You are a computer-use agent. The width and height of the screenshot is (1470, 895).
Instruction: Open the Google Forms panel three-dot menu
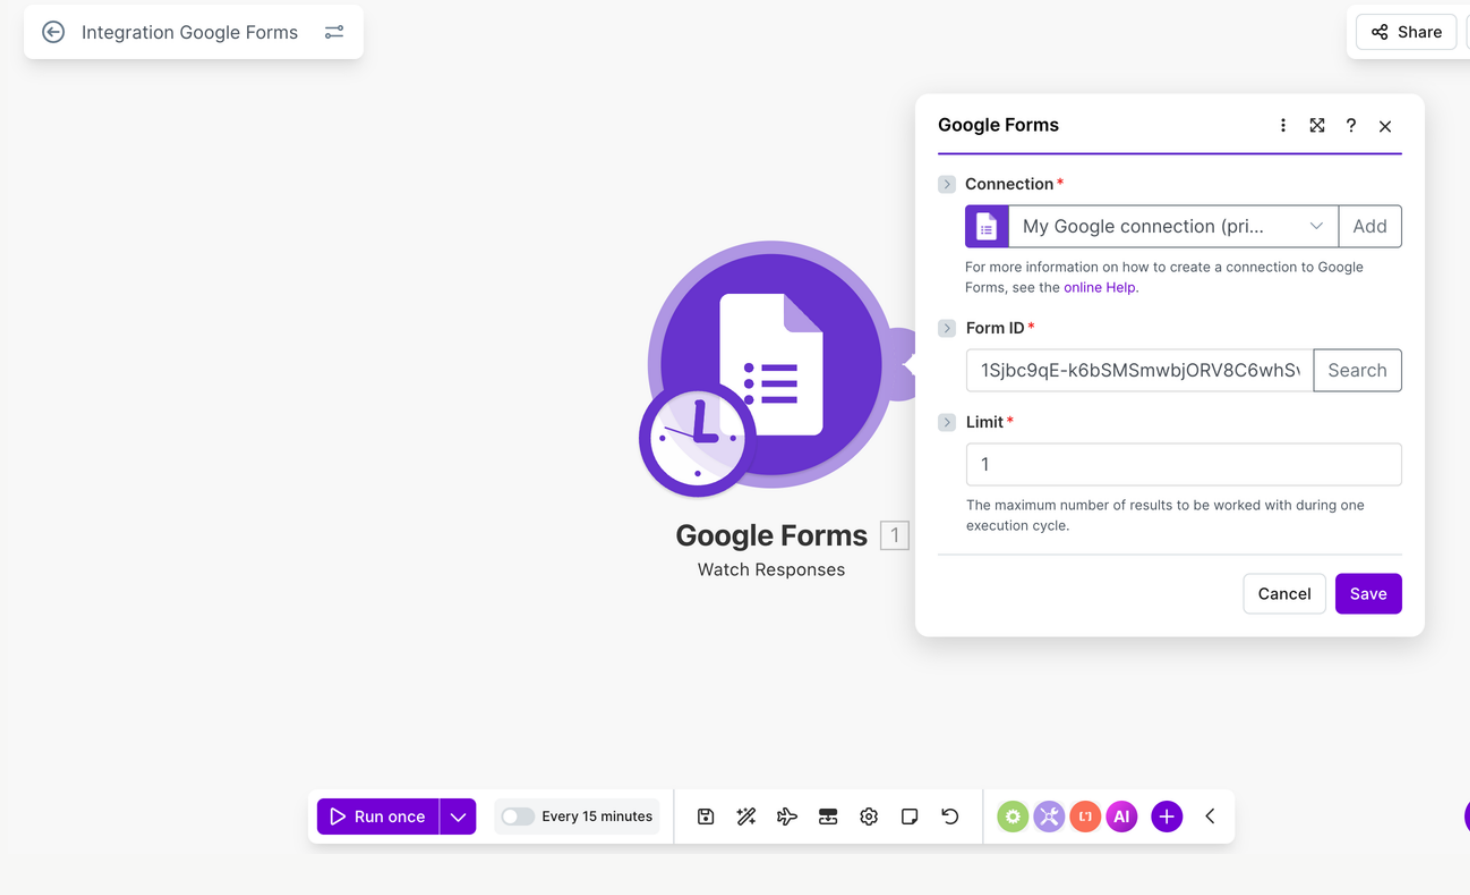click(1283, 125)
